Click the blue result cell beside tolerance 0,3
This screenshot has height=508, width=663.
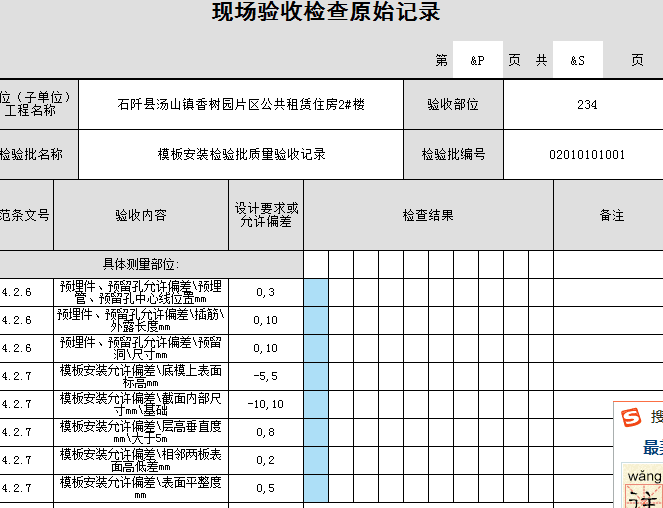[x=316, y=292]
